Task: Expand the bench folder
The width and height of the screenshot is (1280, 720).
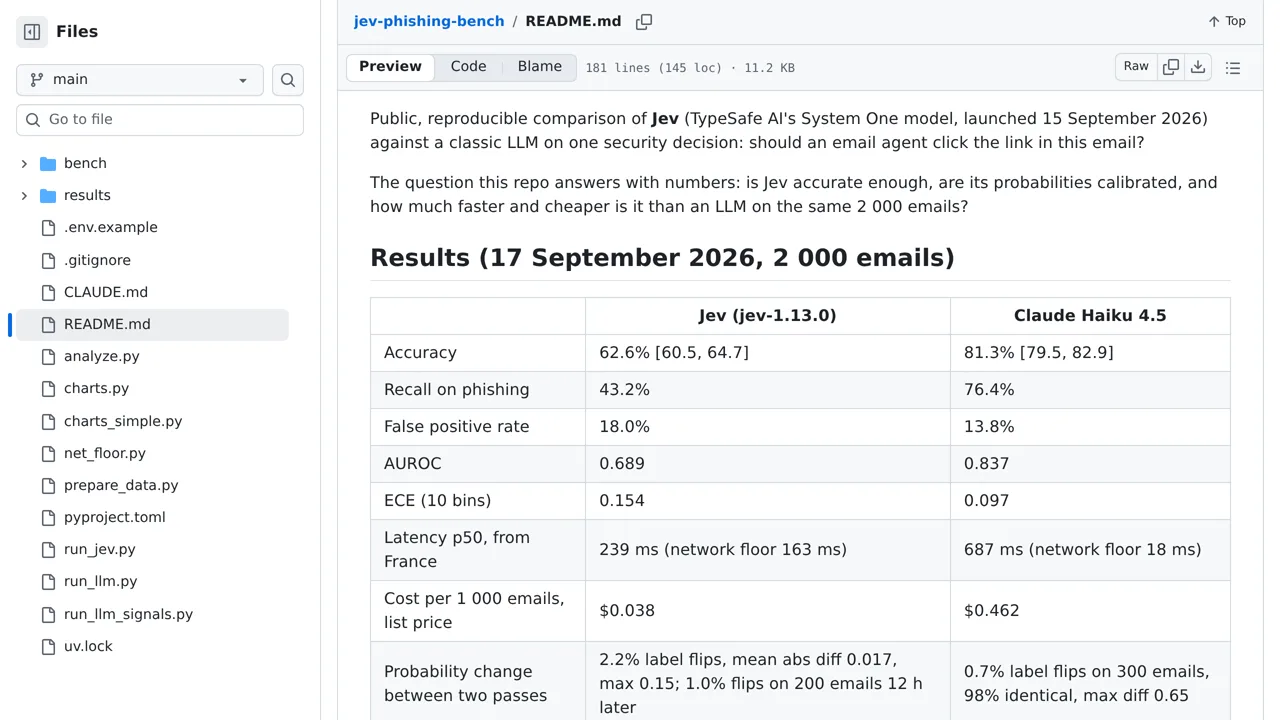Action: tap(24, 163)
